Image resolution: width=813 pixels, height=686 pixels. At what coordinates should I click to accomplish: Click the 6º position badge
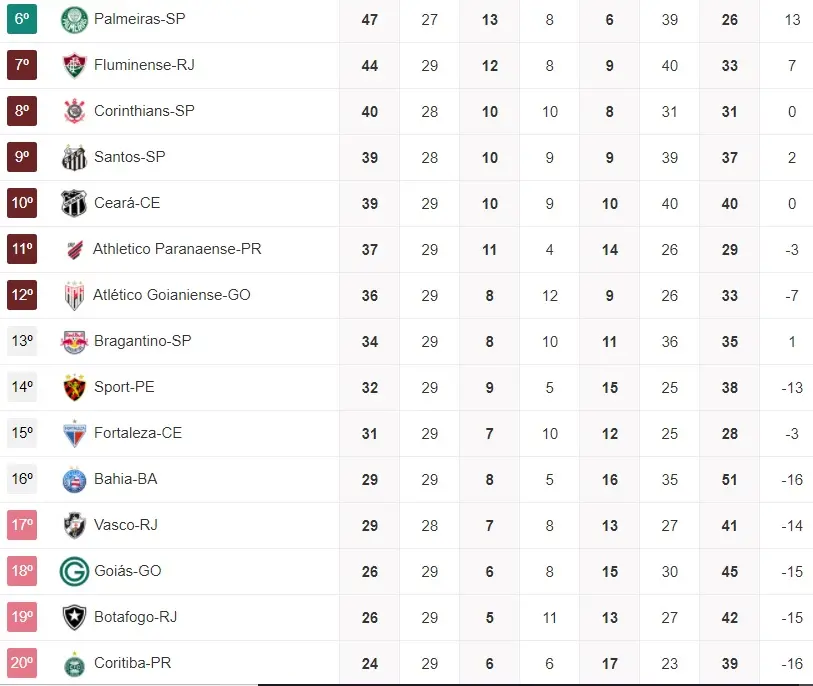coord(22,19)
